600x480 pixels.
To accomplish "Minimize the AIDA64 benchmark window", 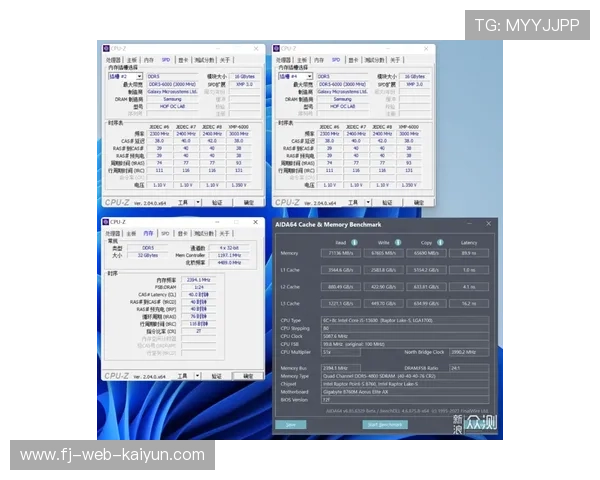I will click(x=468, y=224).
